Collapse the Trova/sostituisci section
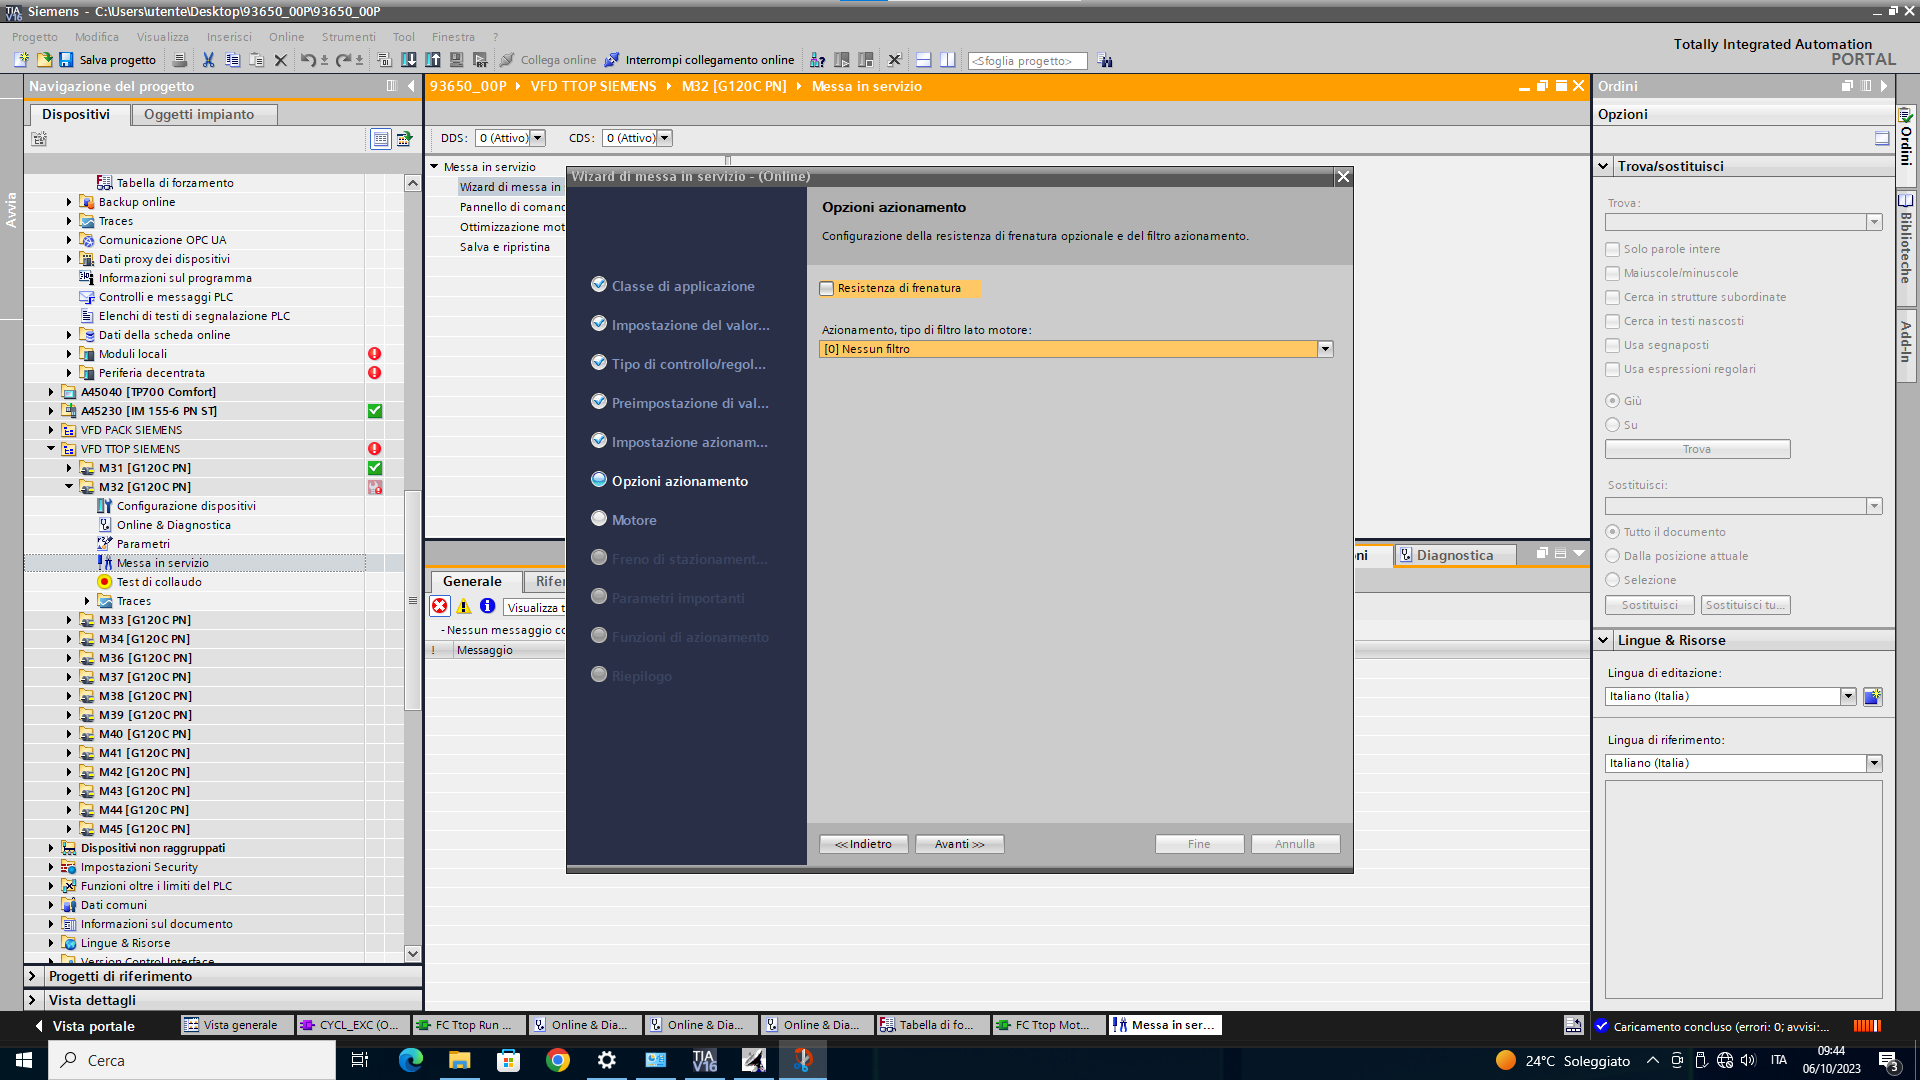The image size is (1920, 1080). [x=1603, y=166]
